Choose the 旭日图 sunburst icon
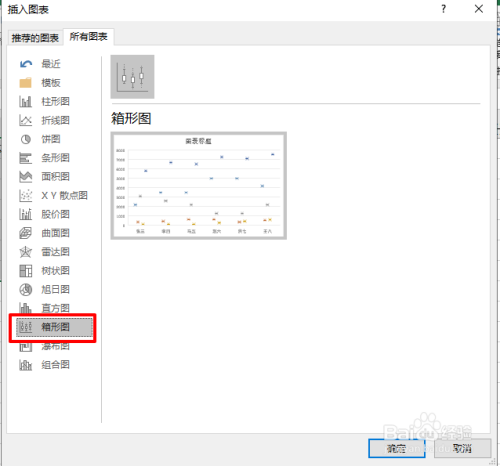Image resolution: width=500 pixels, height=466 pixels. coord(26,290)
